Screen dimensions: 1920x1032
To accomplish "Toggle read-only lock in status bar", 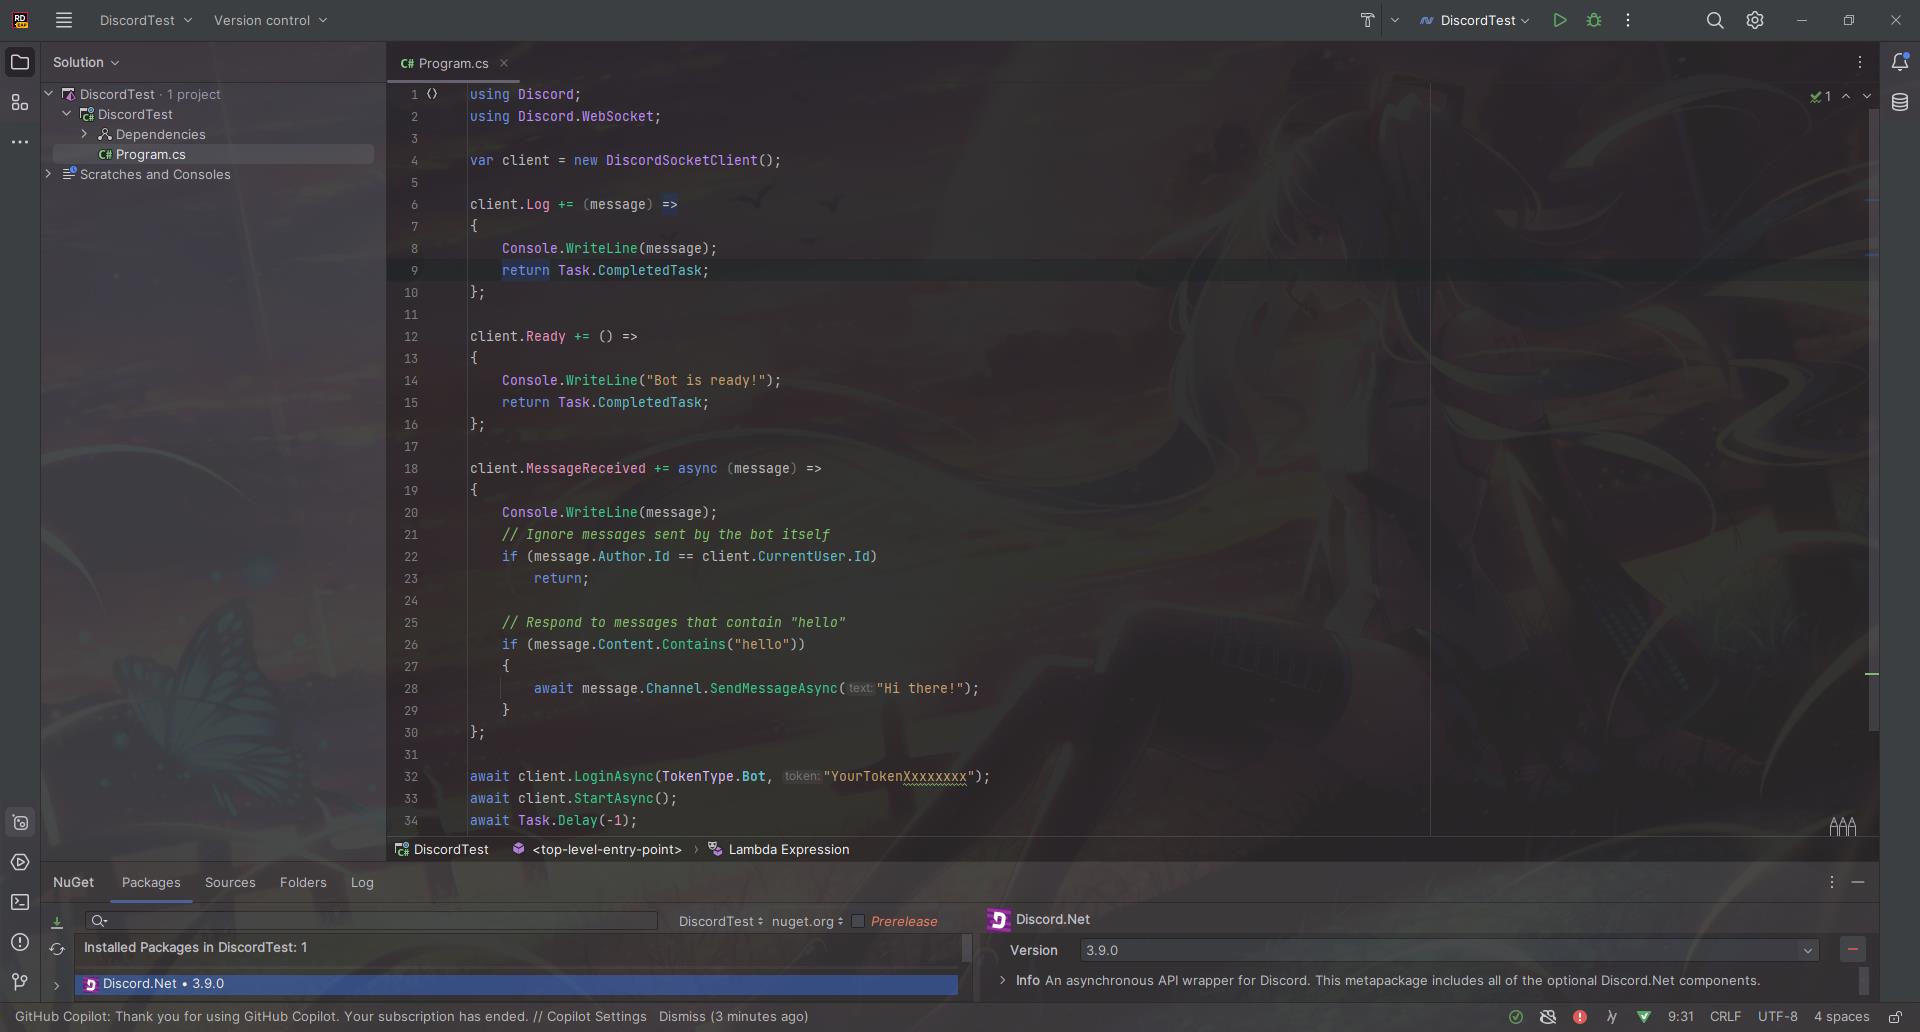I will pos(1895,1017).
